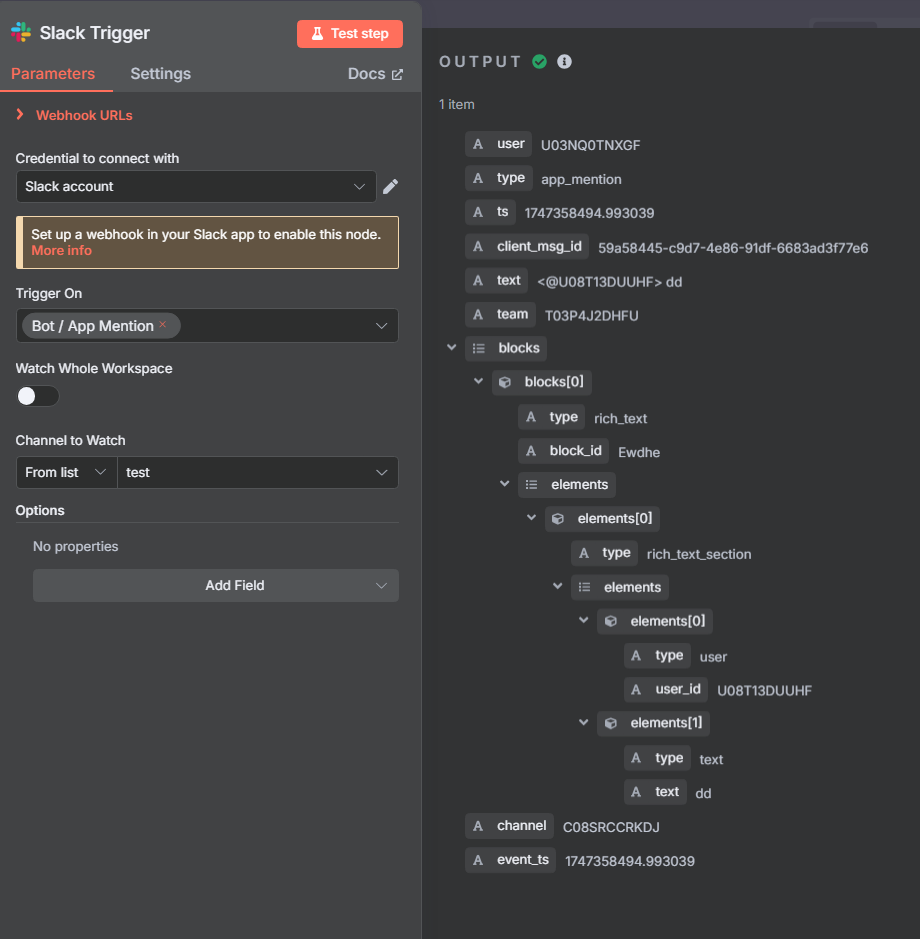Screen dimensions: 920x939
Task: Collapse the blocks list node
Action: (452, 347)
